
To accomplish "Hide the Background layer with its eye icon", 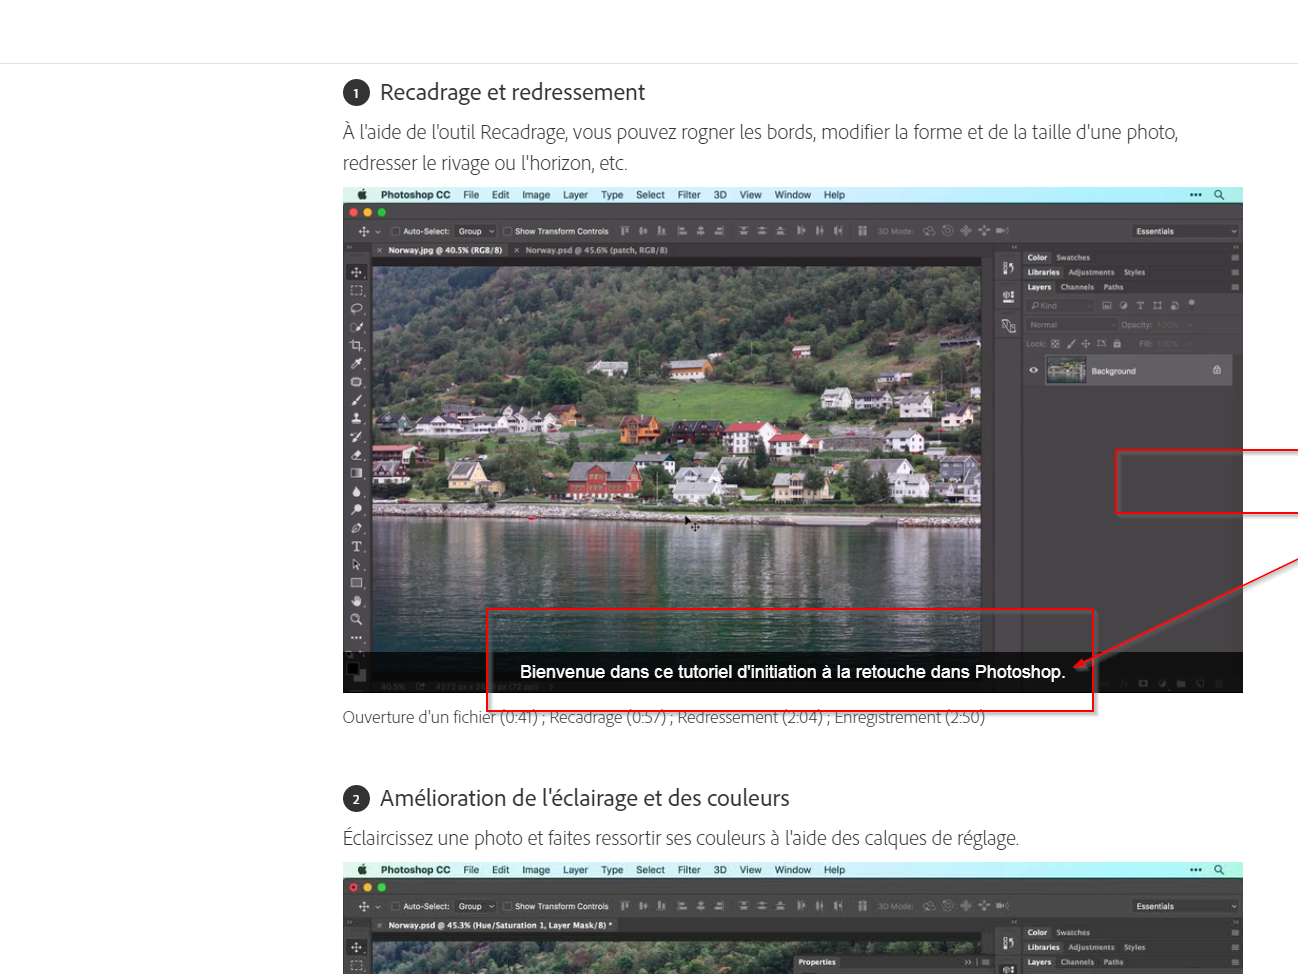I will [x=1034, y=370].
